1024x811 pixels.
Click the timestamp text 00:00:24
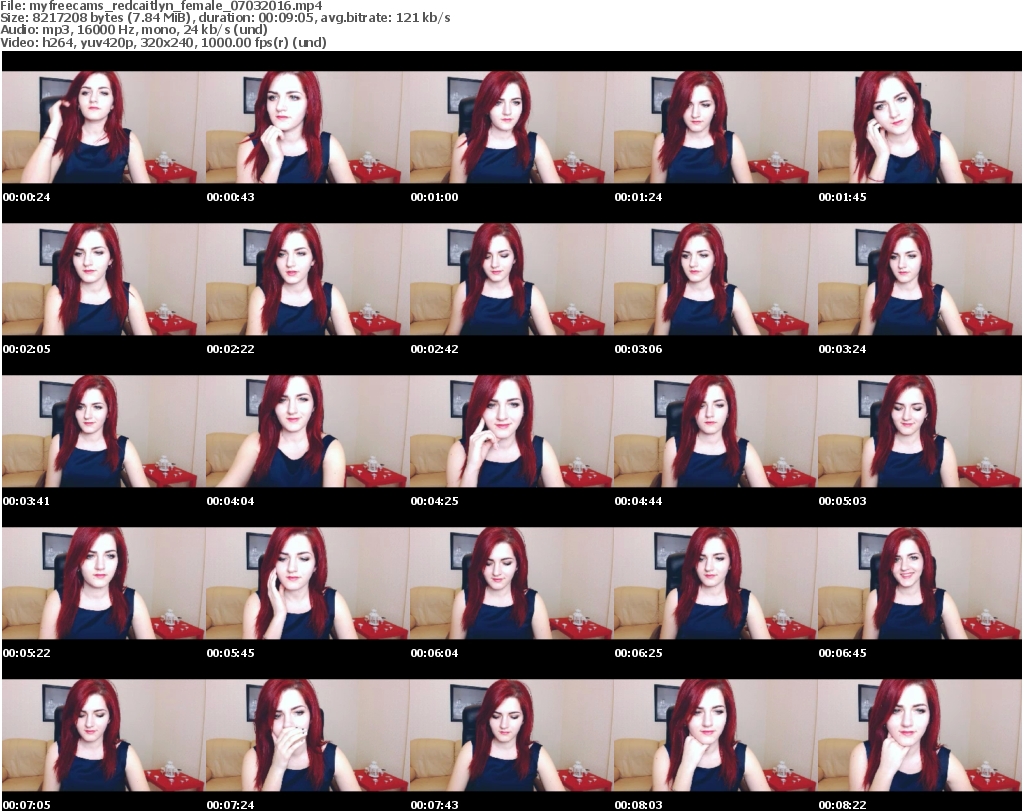[26, 197]
